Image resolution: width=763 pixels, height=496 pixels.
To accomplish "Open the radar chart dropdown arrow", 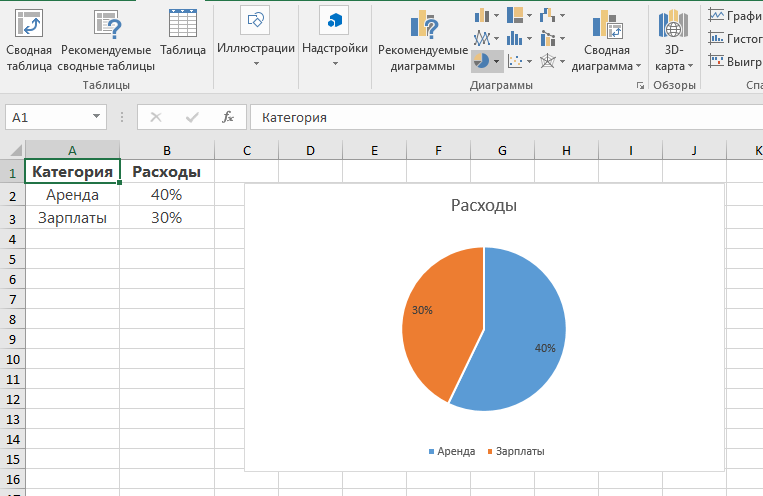I will click(x=563, y=61).
